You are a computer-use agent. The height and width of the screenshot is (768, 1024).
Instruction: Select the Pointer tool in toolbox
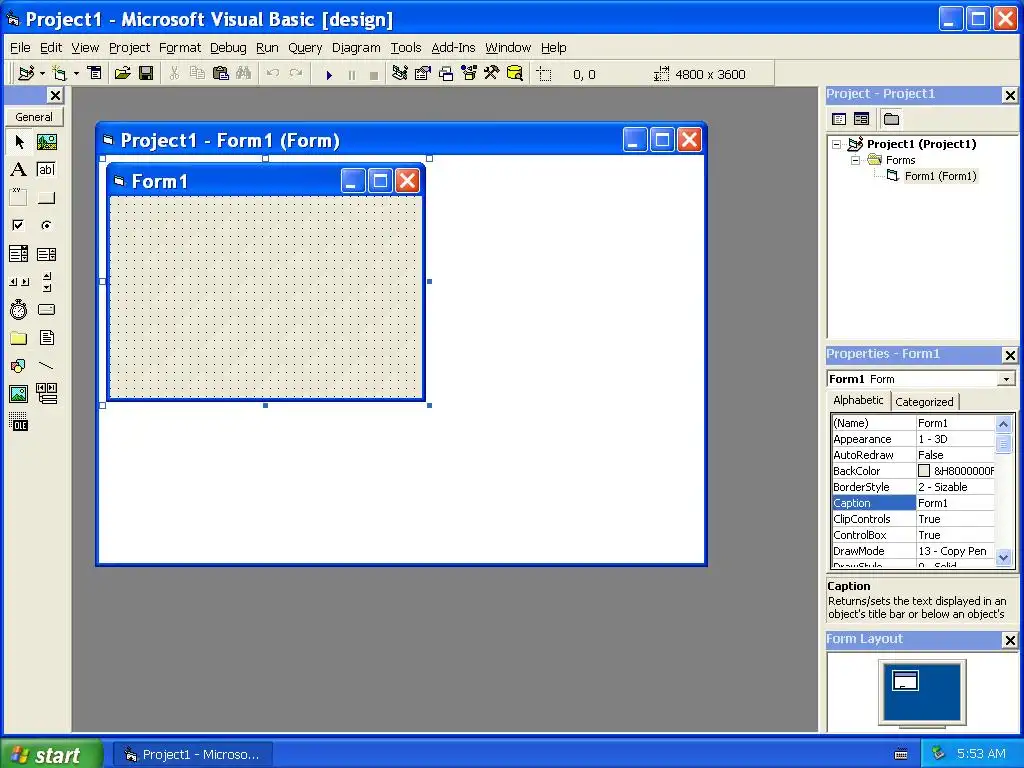pos(19,142)
